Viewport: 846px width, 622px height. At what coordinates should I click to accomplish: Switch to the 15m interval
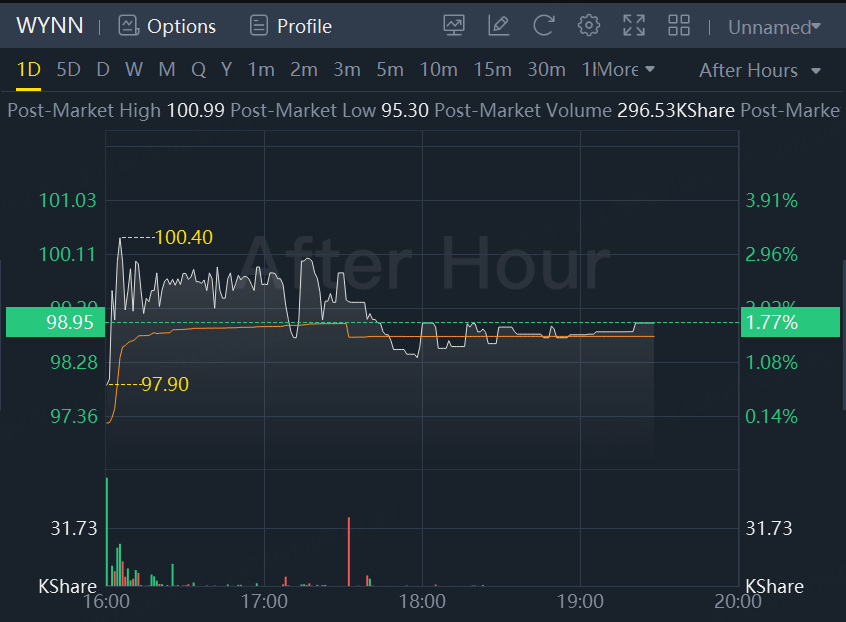coord(493,70)
